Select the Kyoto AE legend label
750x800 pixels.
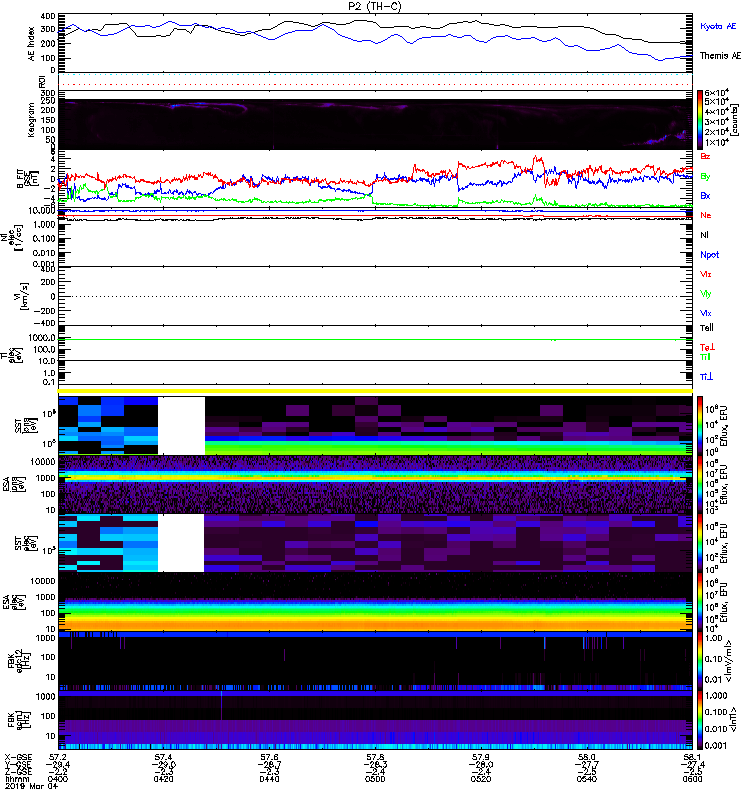coord(718,26)
